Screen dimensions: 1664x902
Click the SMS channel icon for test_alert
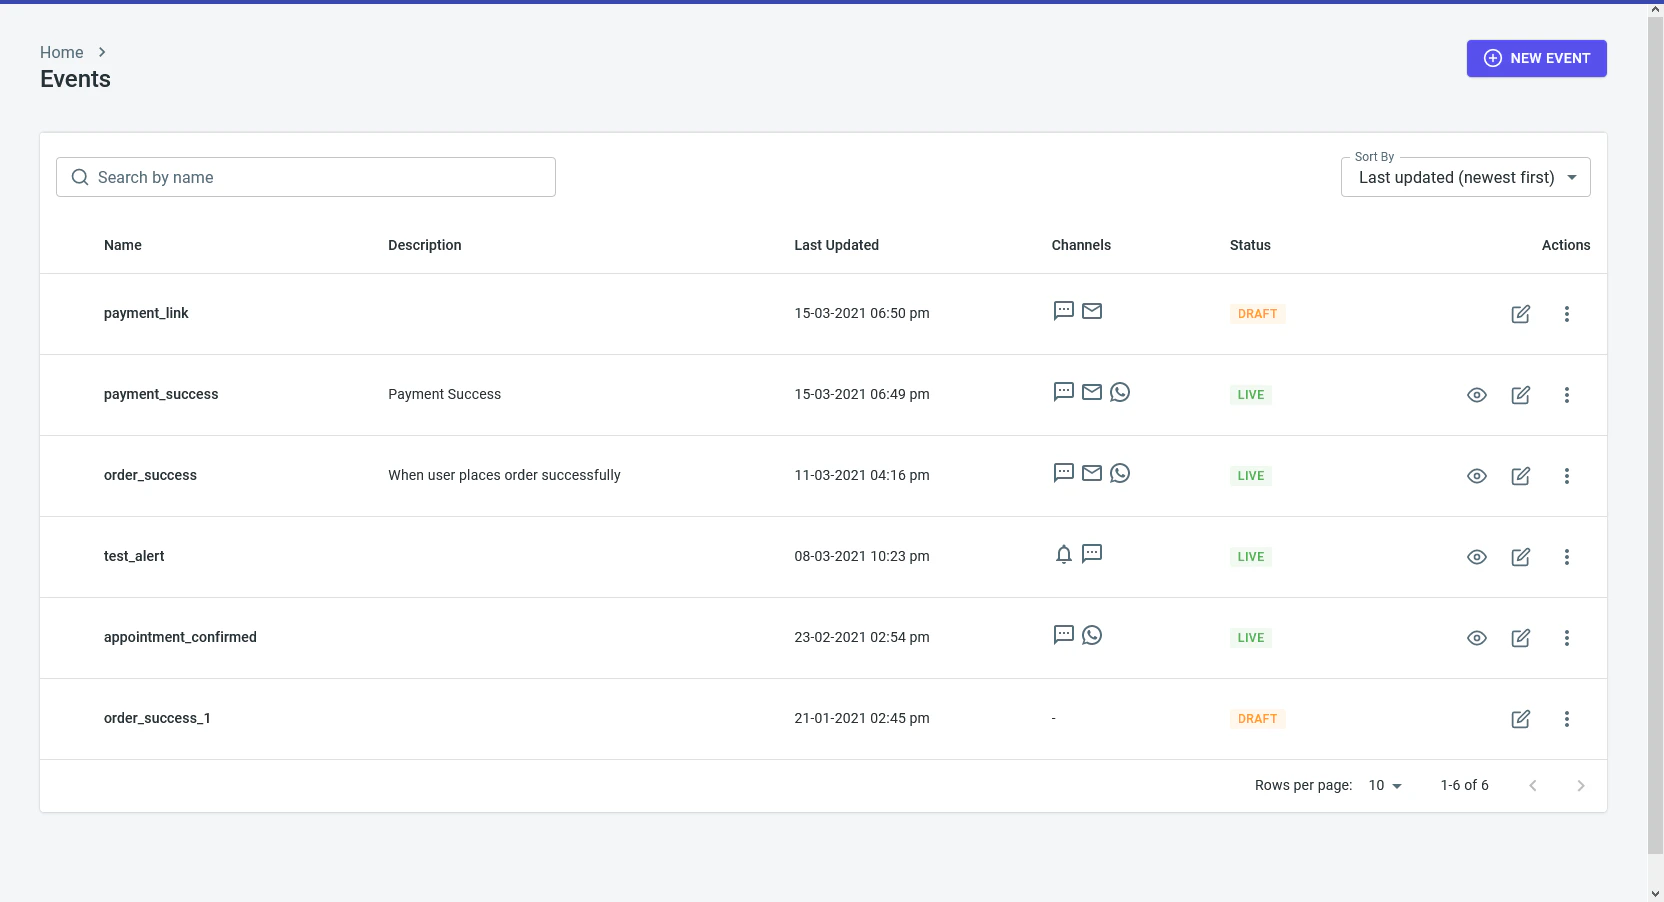coord(1092,554)
